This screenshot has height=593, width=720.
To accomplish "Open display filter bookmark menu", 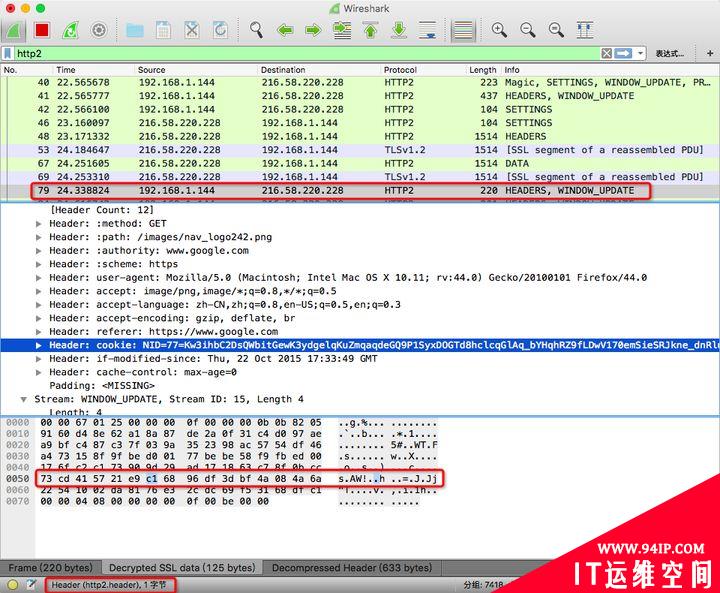I will point(8,54).
